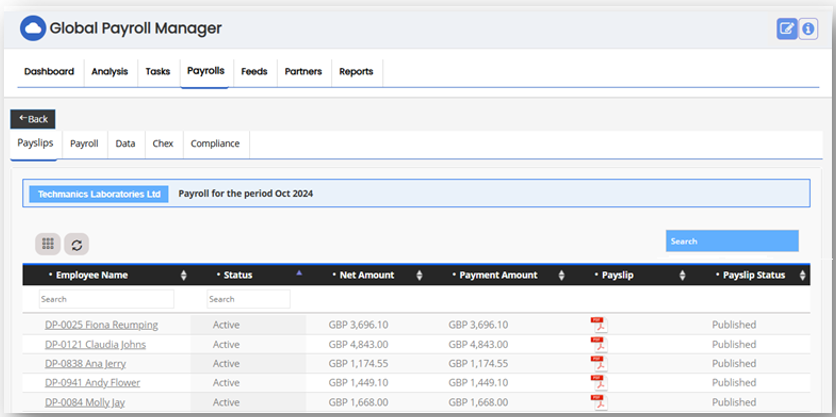Select net amount GBP 1,449.10
This screenshot has height=417, width=836.
coord(358,383)
